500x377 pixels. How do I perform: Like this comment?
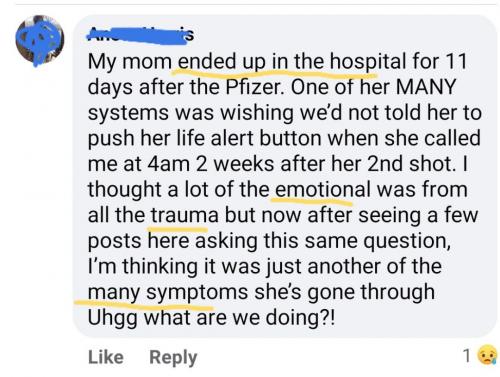tap(106, 357)
